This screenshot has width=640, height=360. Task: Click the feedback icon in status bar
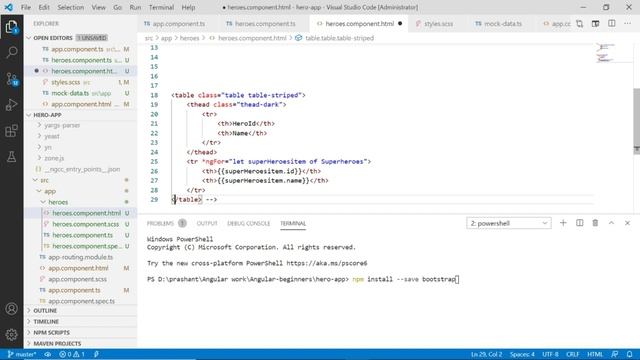(x=615, y=354)
